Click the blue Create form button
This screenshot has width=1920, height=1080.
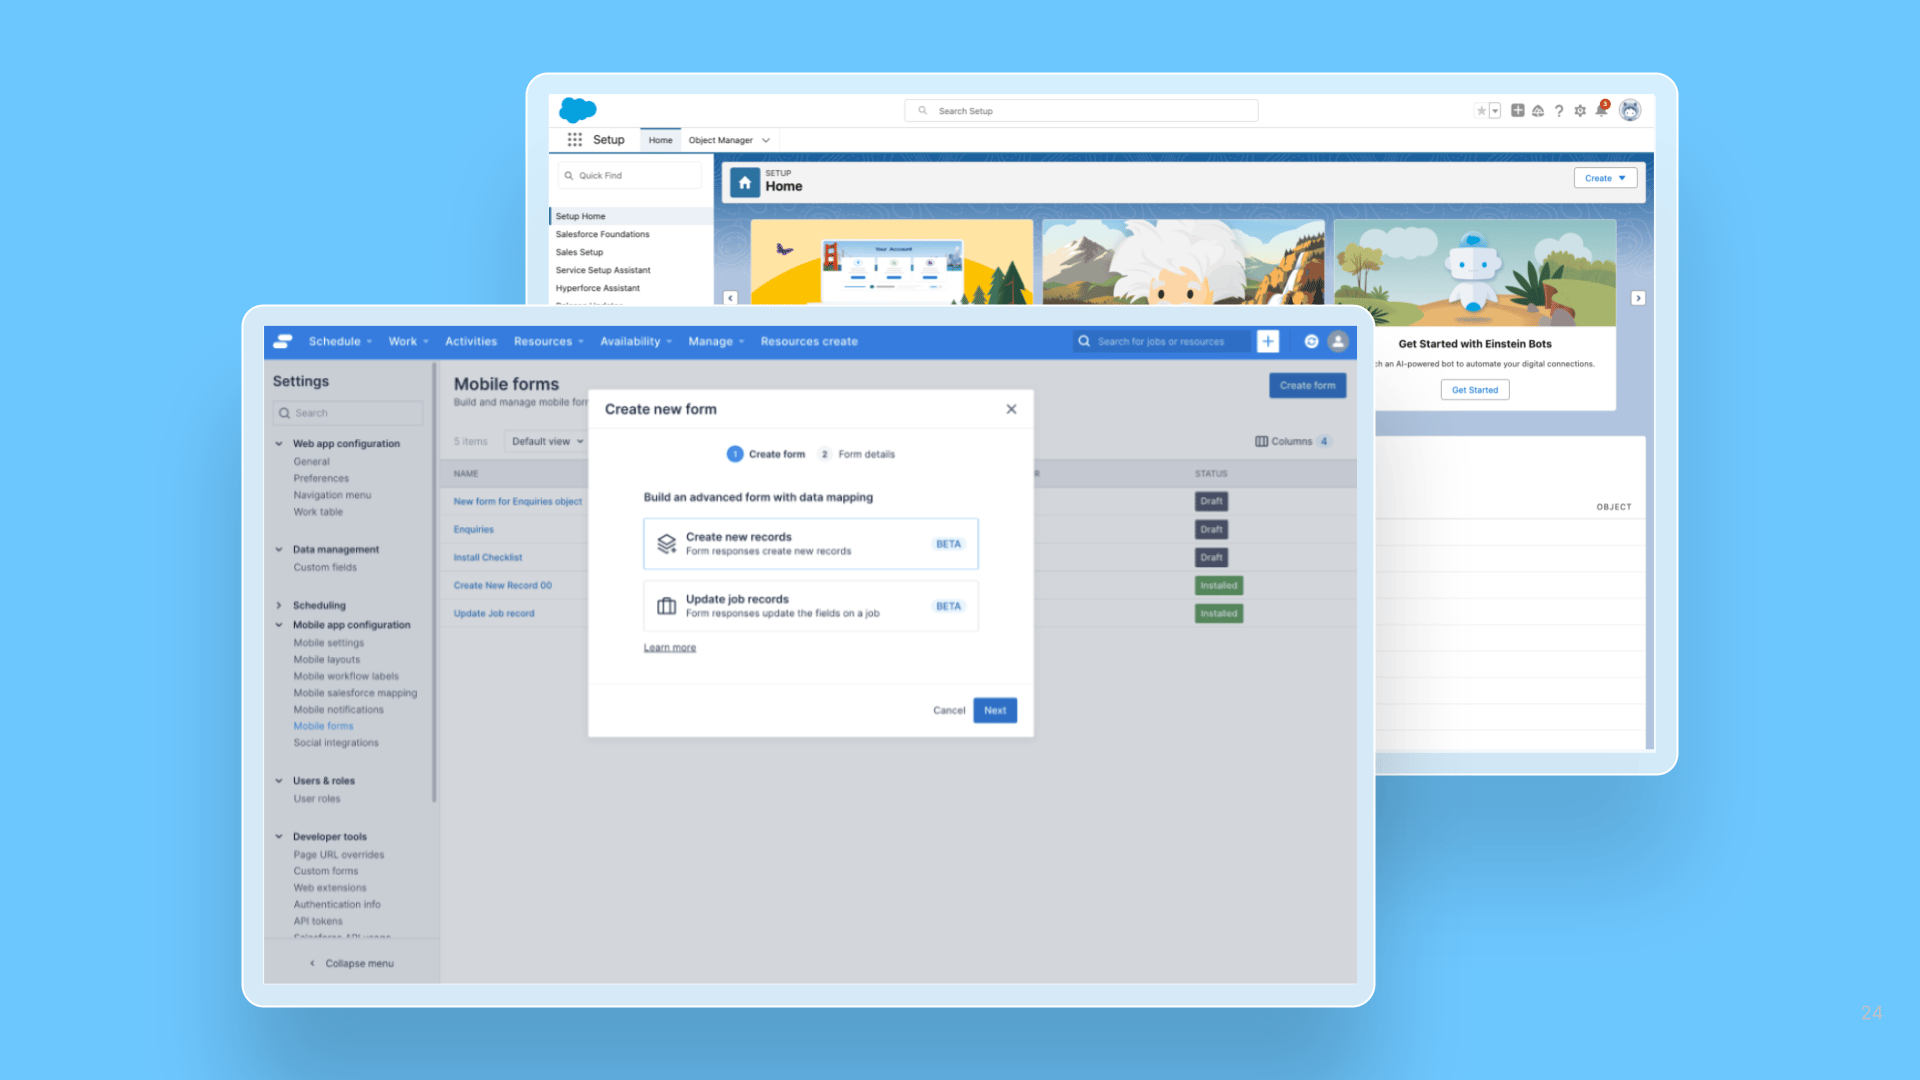coord(1307,385)
